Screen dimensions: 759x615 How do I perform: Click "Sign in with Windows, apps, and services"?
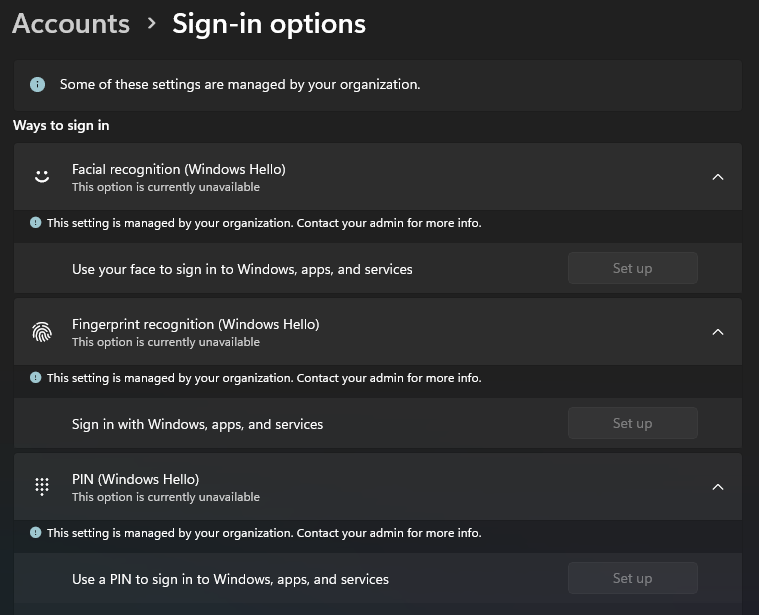(x=197, y=424)
